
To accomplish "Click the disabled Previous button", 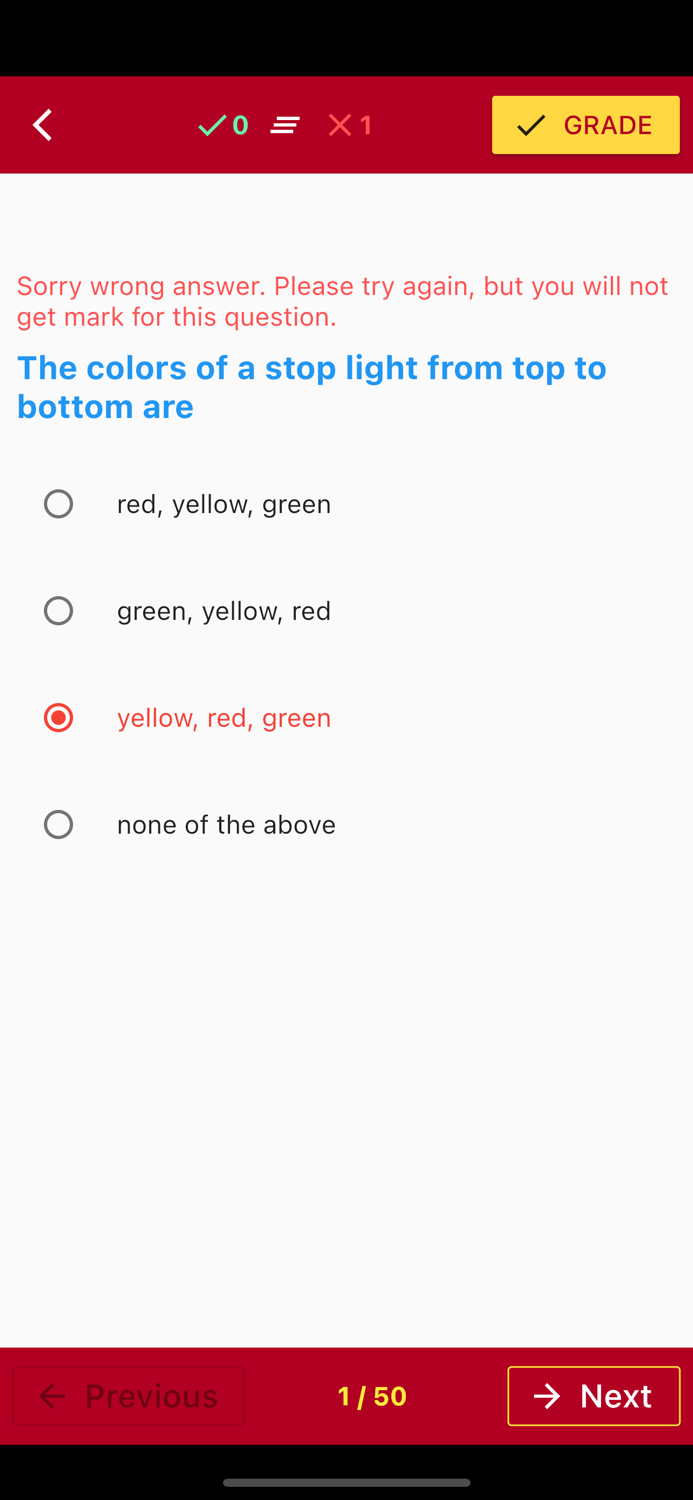I will pyautogui.click(x=128, y=1396).
